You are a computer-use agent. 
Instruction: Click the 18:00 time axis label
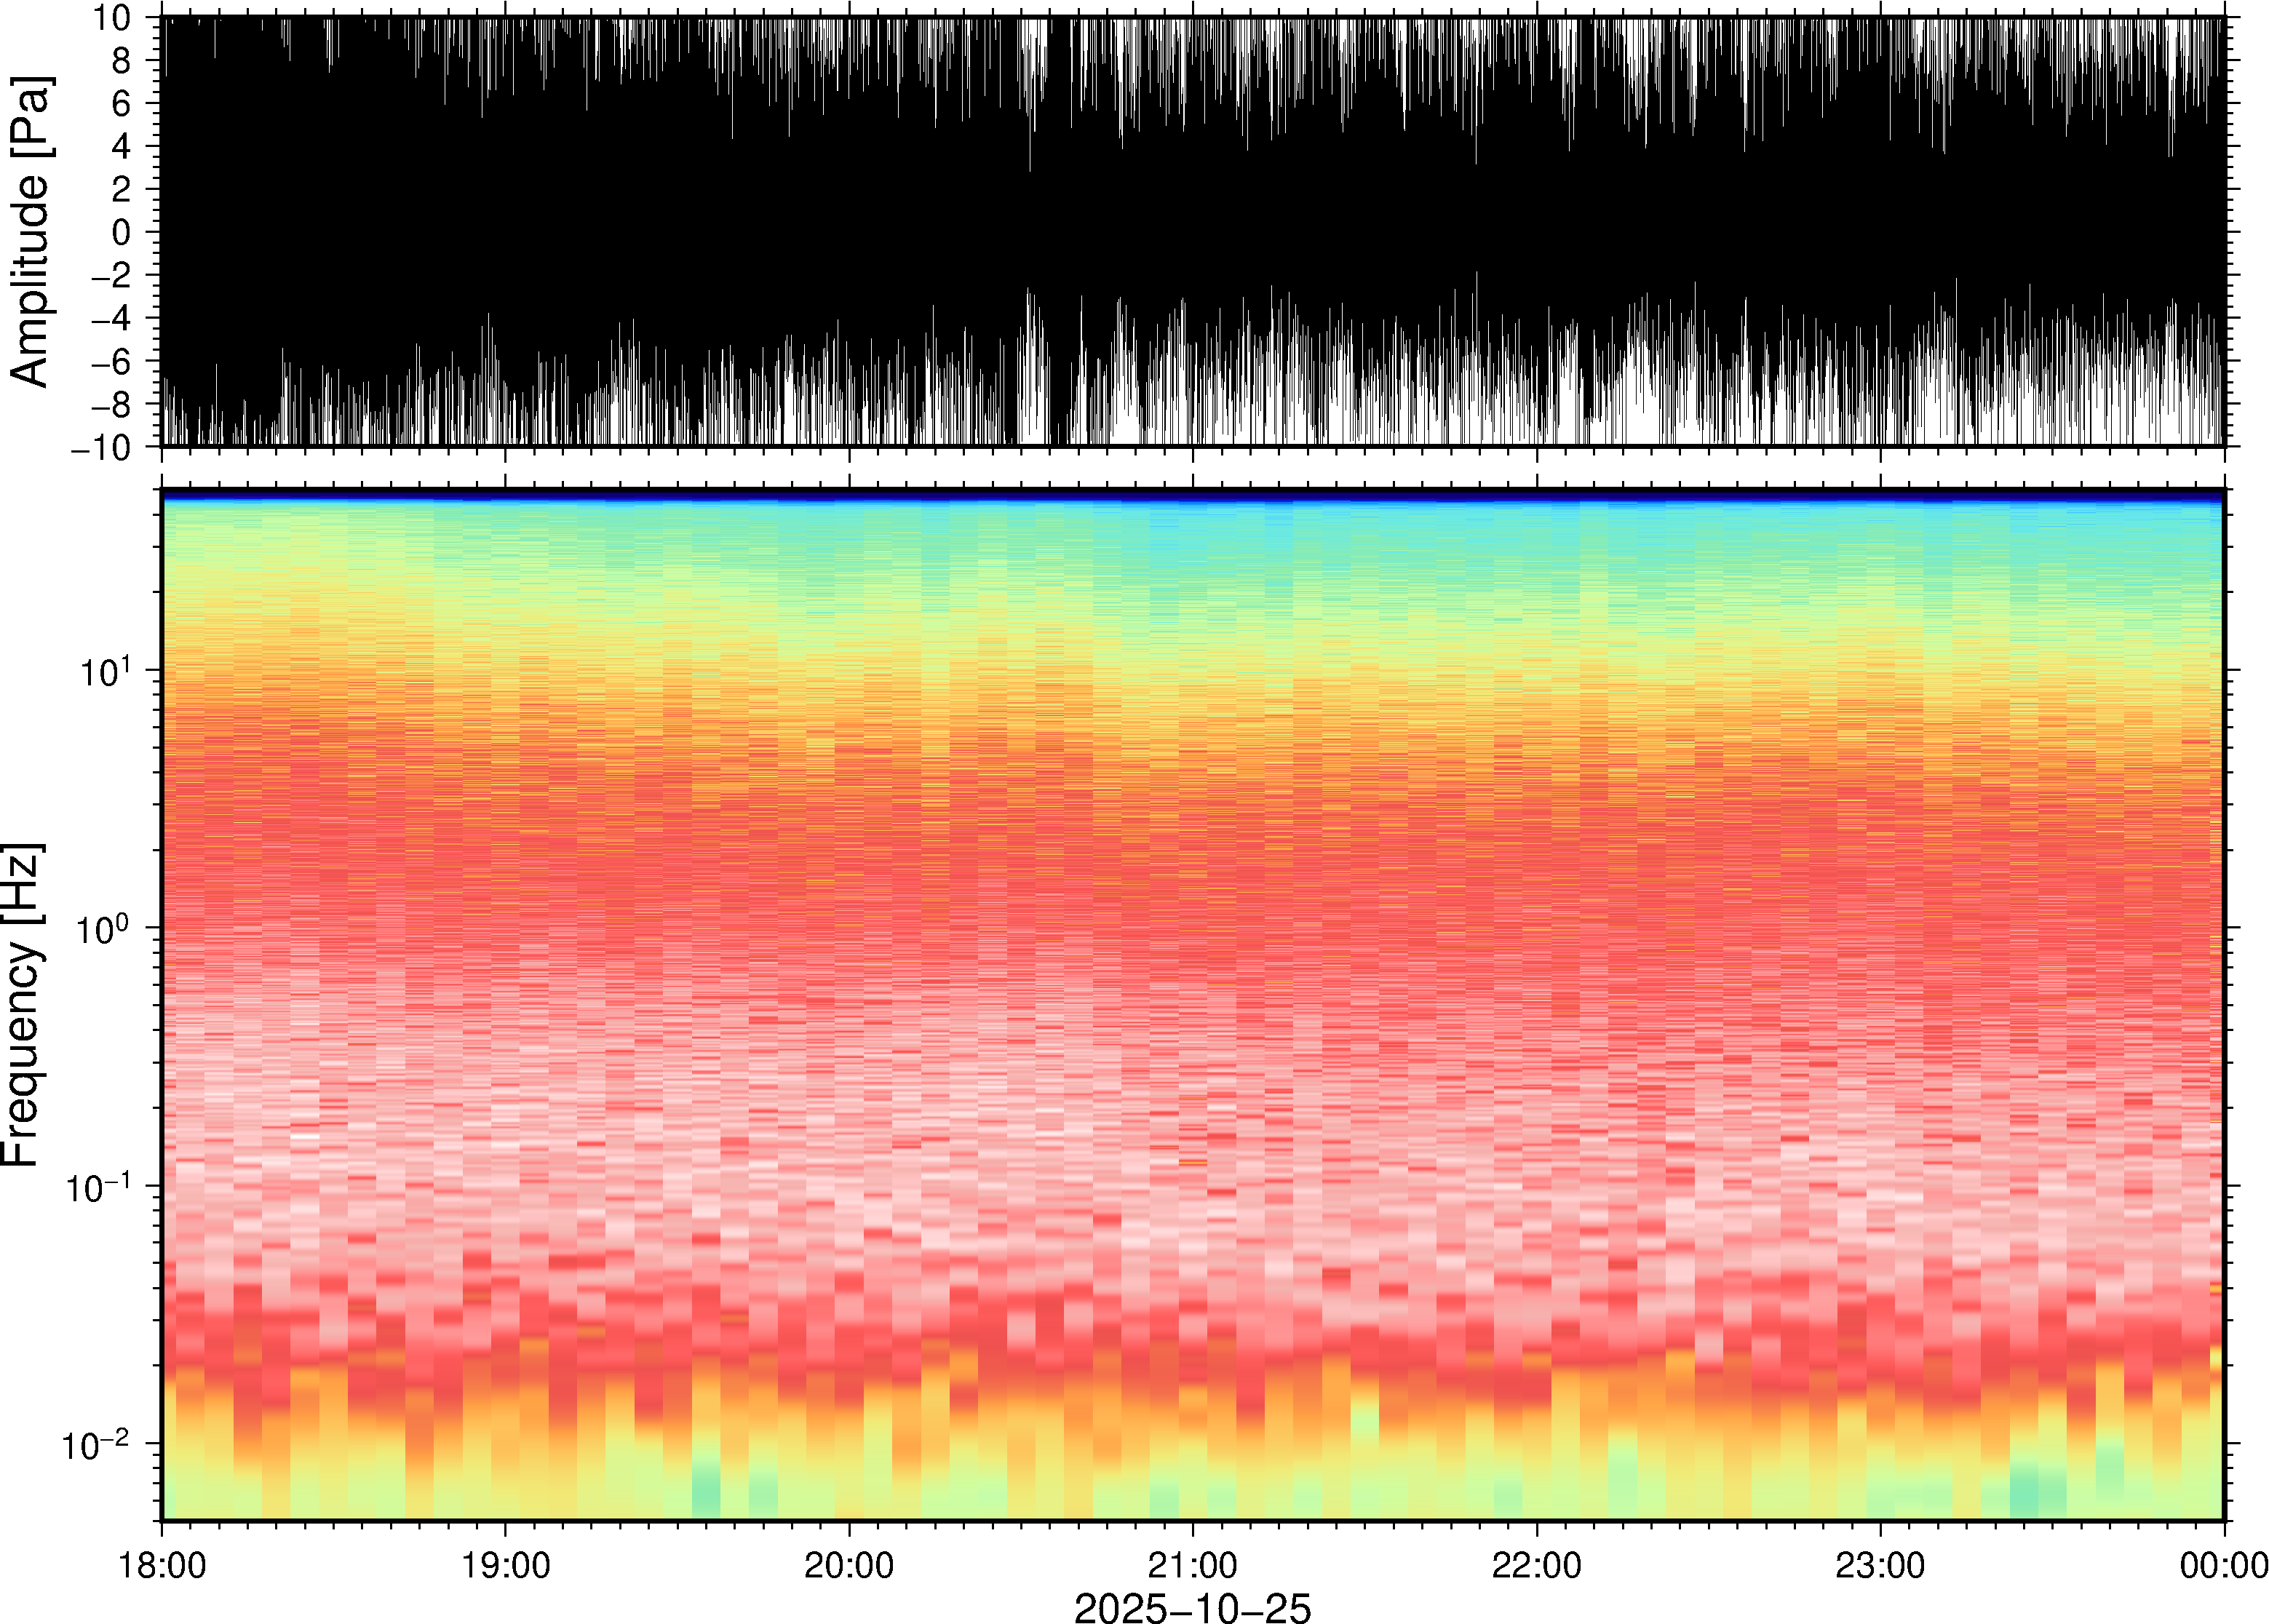point(162,1565)
